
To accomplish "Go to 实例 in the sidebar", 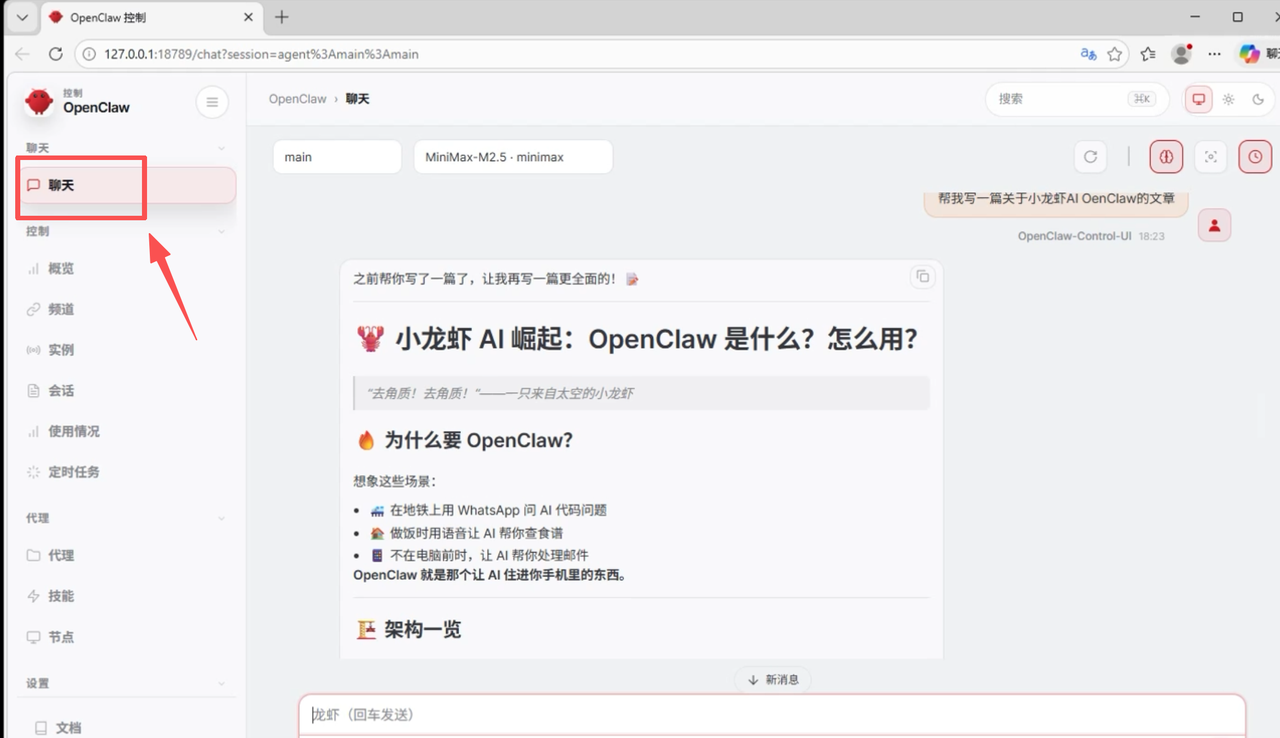I will 128,350.
